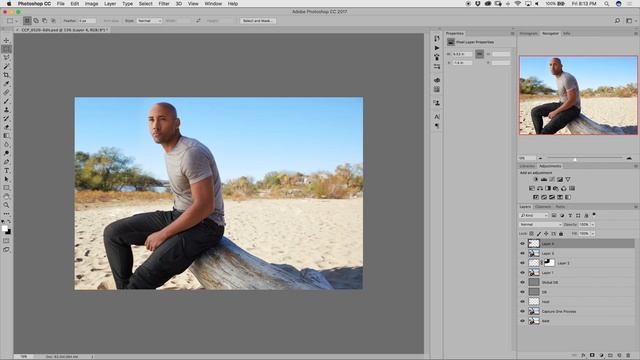
Task: Open the Filter menu
Action: 164,4
